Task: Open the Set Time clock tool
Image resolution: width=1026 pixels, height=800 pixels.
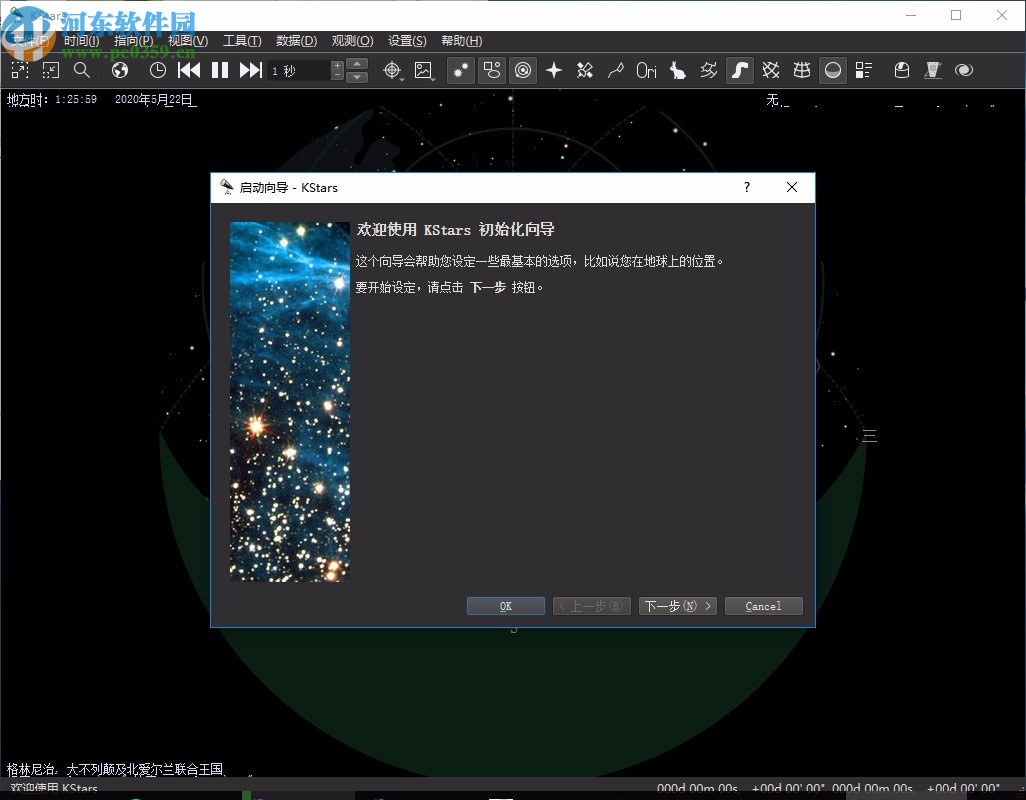Action: (156, 70)
